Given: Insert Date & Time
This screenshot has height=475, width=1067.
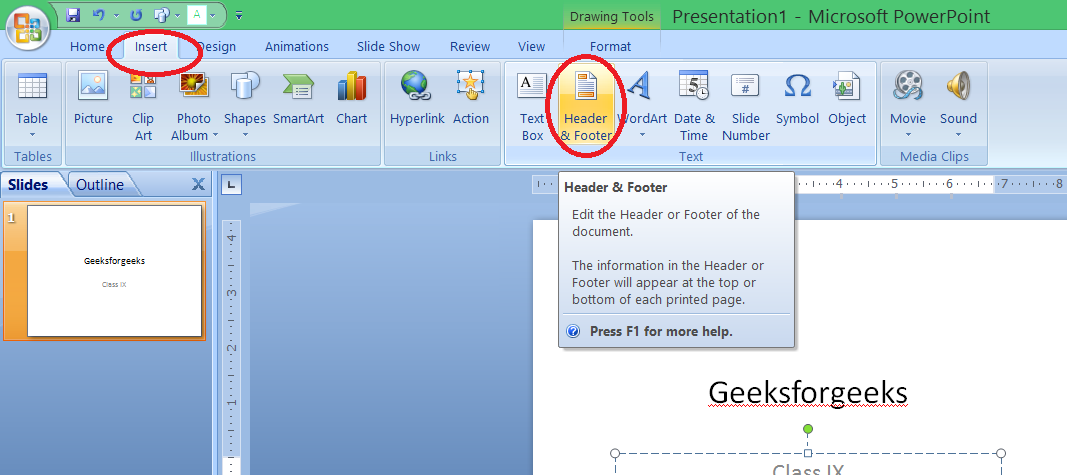Looking at the screenshot, I should click(x=694, y=105).
